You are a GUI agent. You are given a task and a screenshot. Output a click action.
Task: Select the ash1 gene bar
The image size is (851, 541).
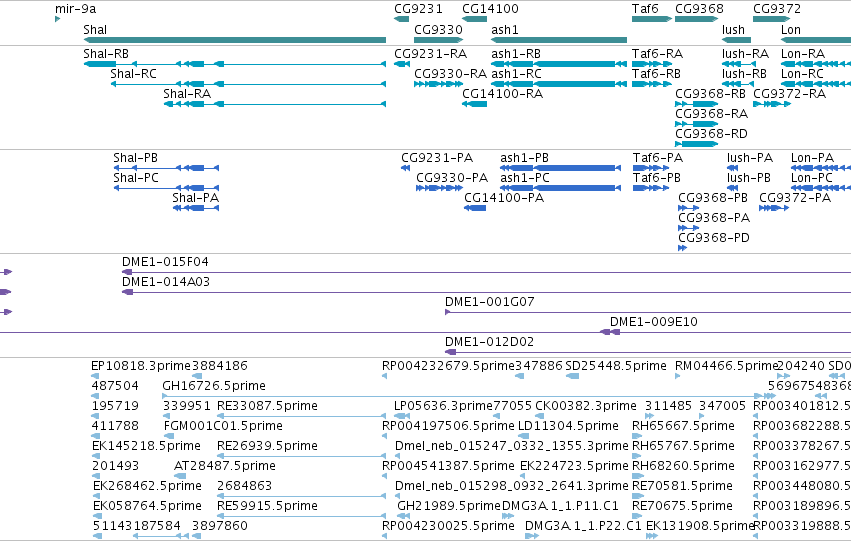pos(559,40)
